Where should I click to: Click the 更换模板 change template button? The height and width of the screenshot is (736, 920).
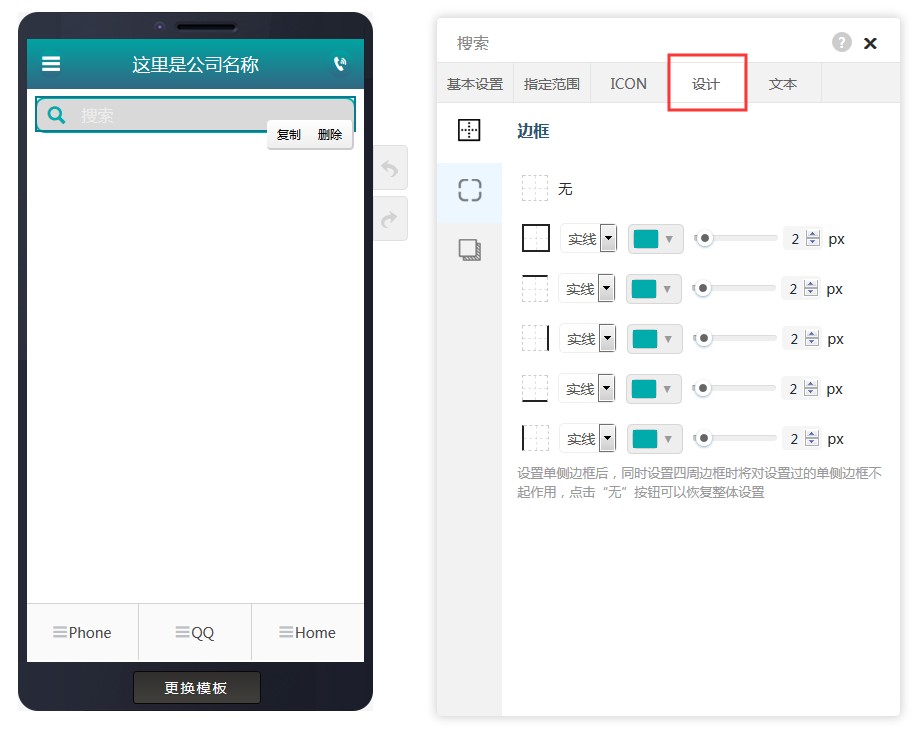(197, 687)
